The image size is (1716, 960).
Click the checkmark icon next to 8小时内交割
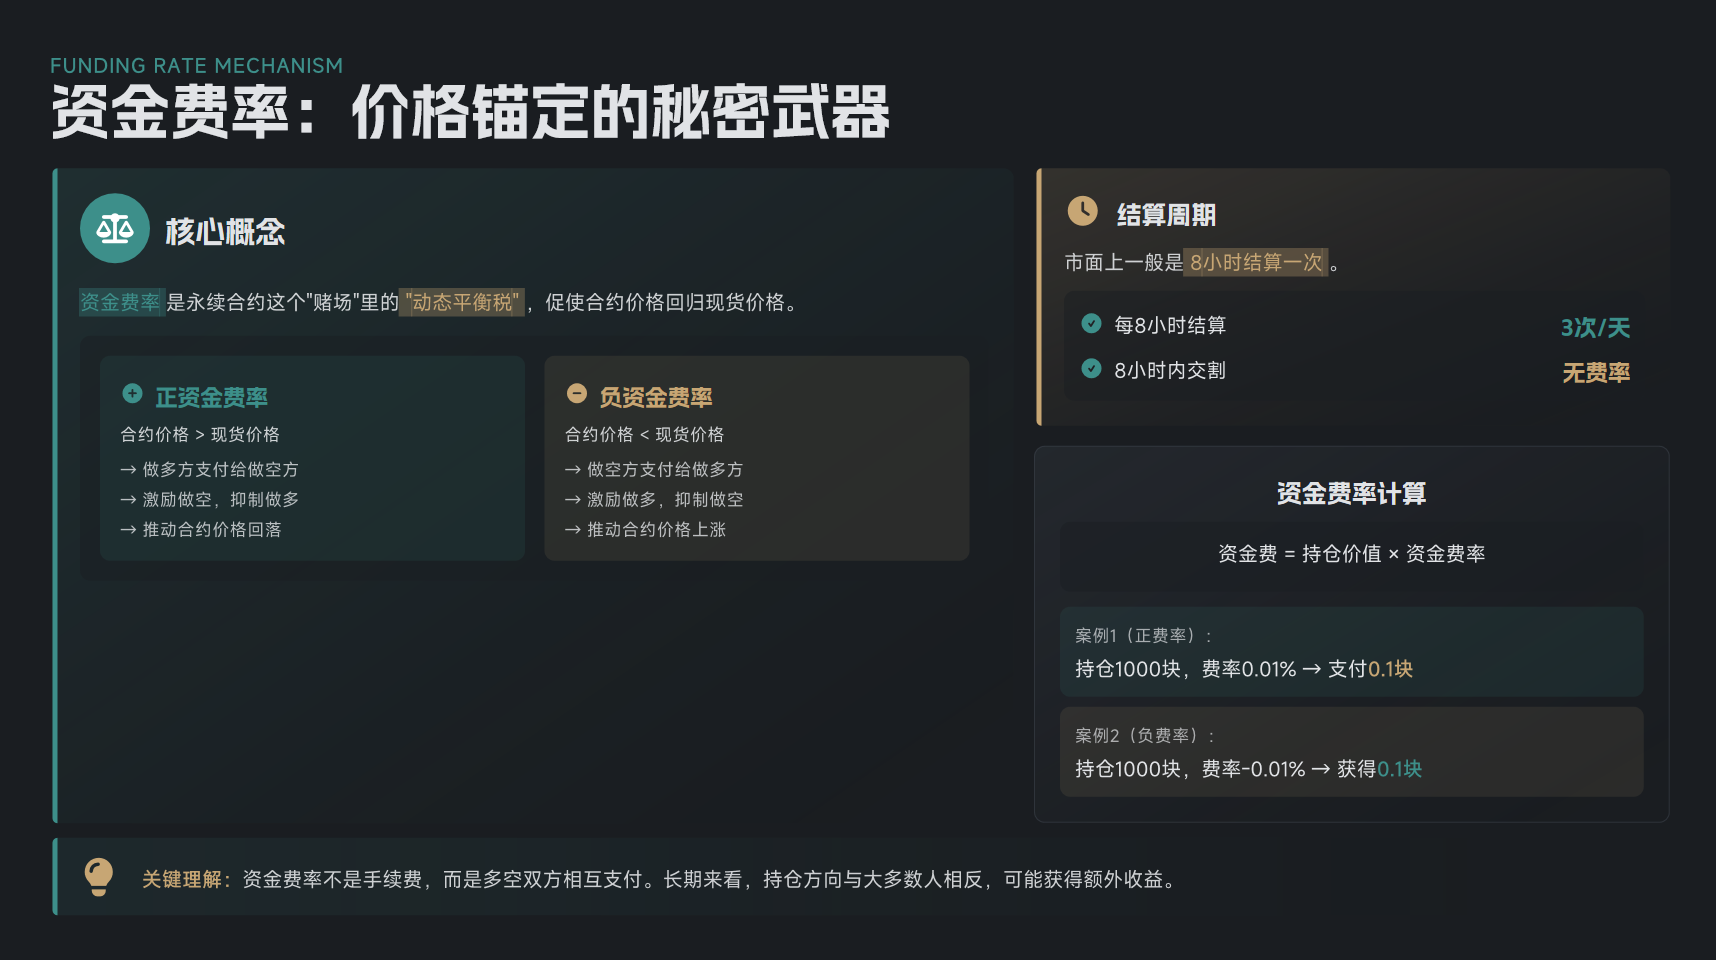(1091, 369)
